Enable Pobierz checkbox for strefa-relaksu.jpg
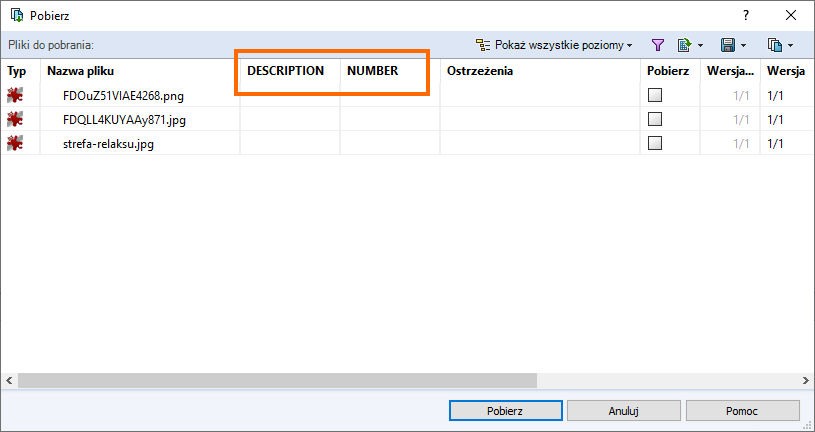Image resolution: width=815 pixels, height=432 pixels. pos(655,144)
